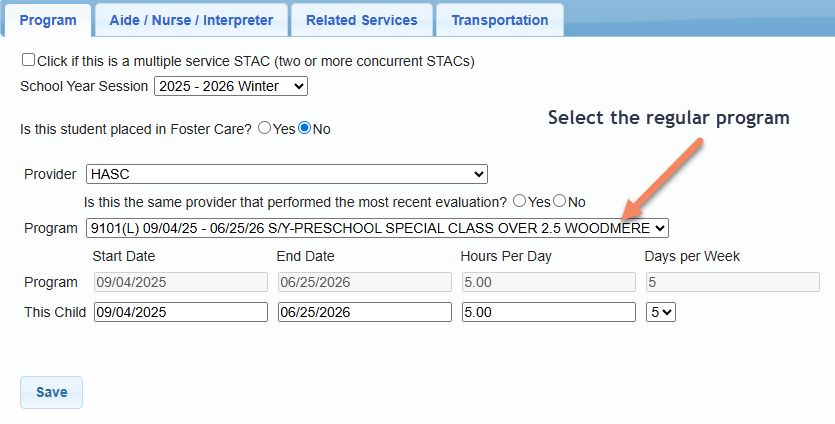835x424 pixels.
Task: Click the disabled Program end date field
Action: pyautogui.click(x=365, y=282)
